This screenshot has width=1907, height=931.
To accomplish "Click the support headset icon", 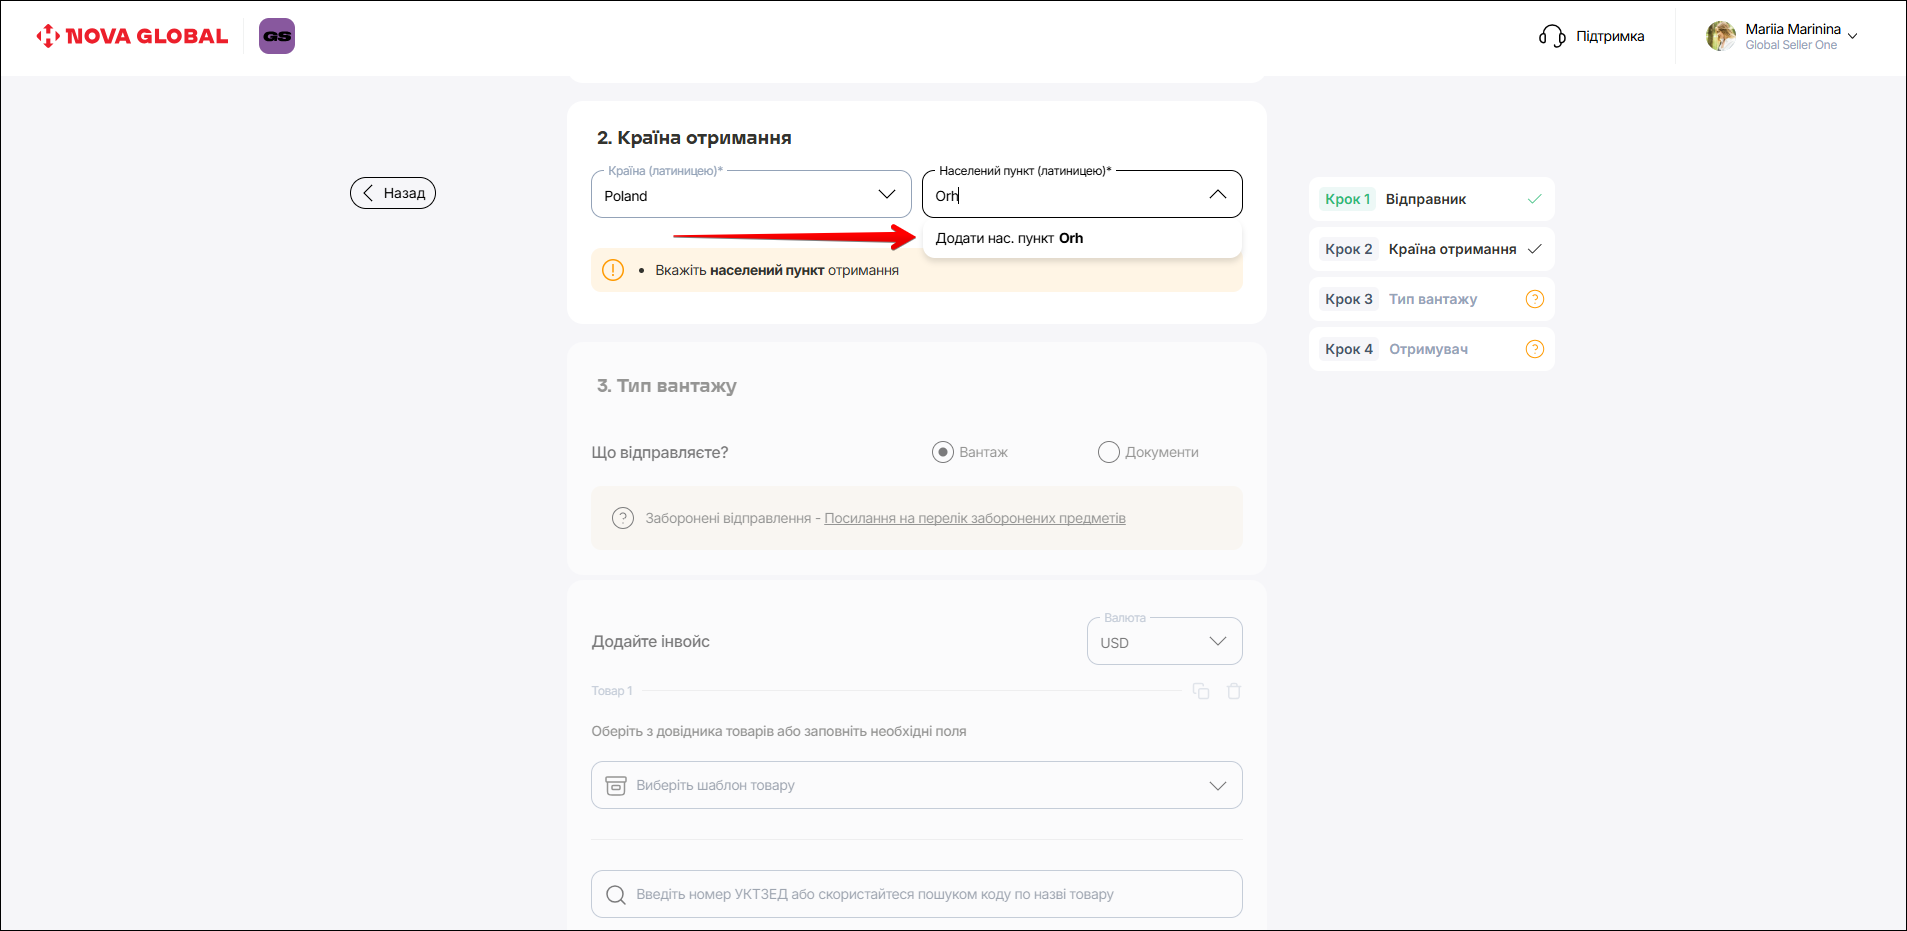I will [1551, 36].
